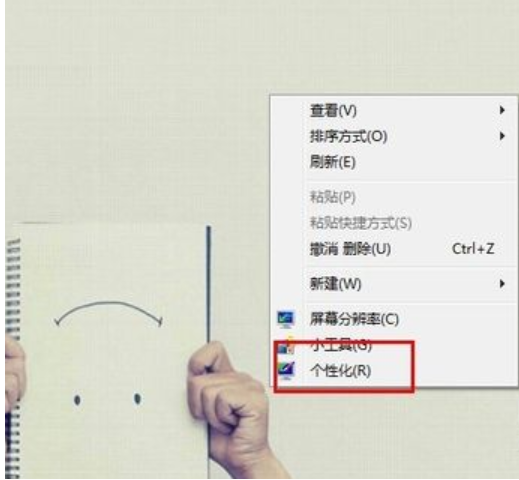519x480 pixels.
Task: Click the sad face drawing on the notebook
Action: pyautogui.click(x=108, y=353)
